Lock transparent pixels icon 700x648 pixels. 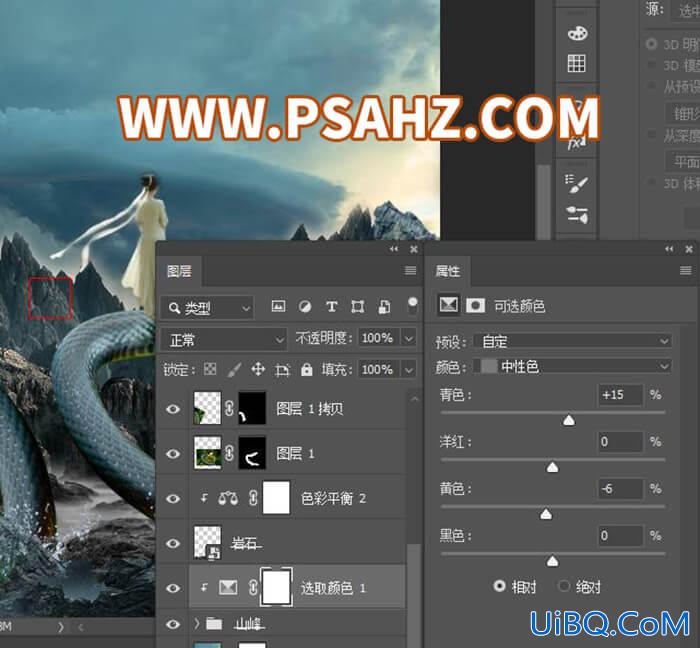point(210,369)
